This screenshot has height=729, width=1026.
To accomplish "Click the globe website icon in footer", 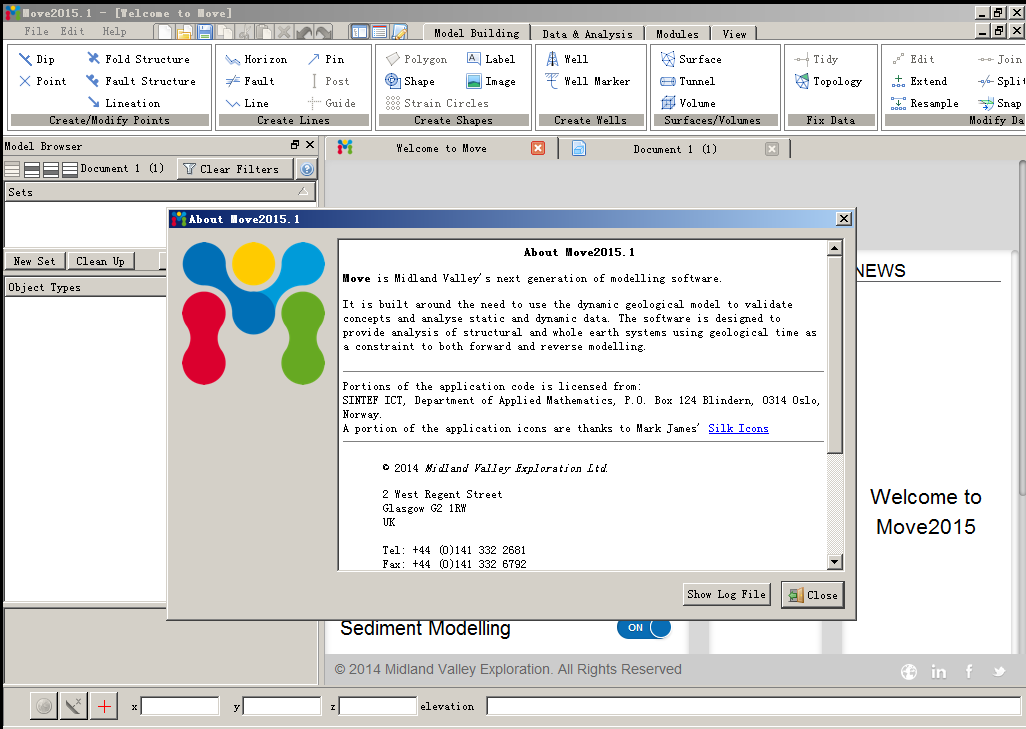I will coord(909,672).
